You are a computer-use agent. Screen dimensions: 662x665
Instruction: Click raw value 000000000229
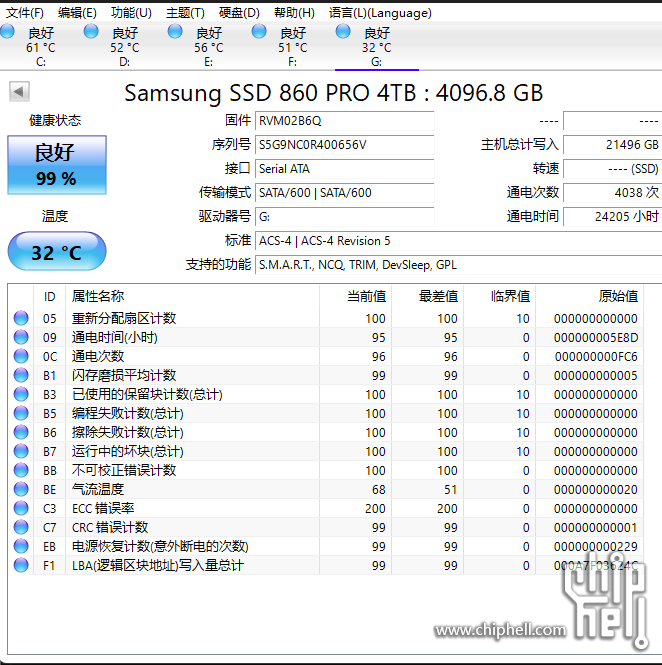click(595, 547)
